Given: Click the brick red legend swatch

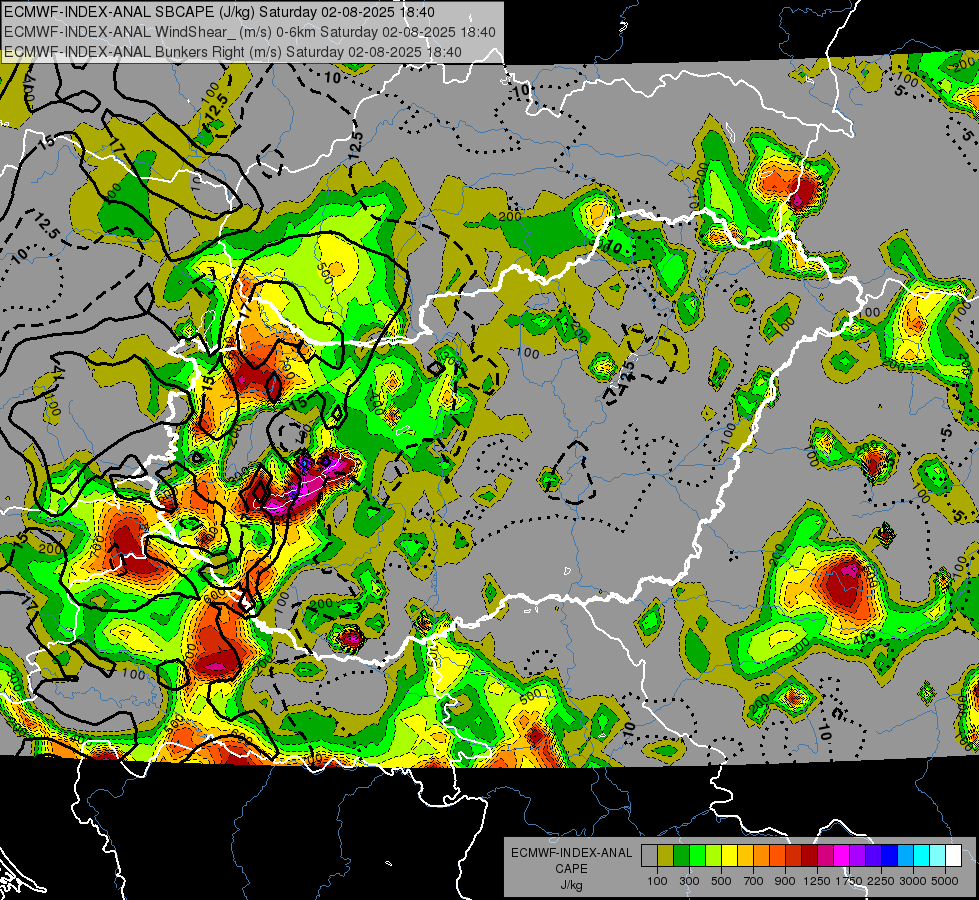Looking at the screenshot, I should pos(794,855).
